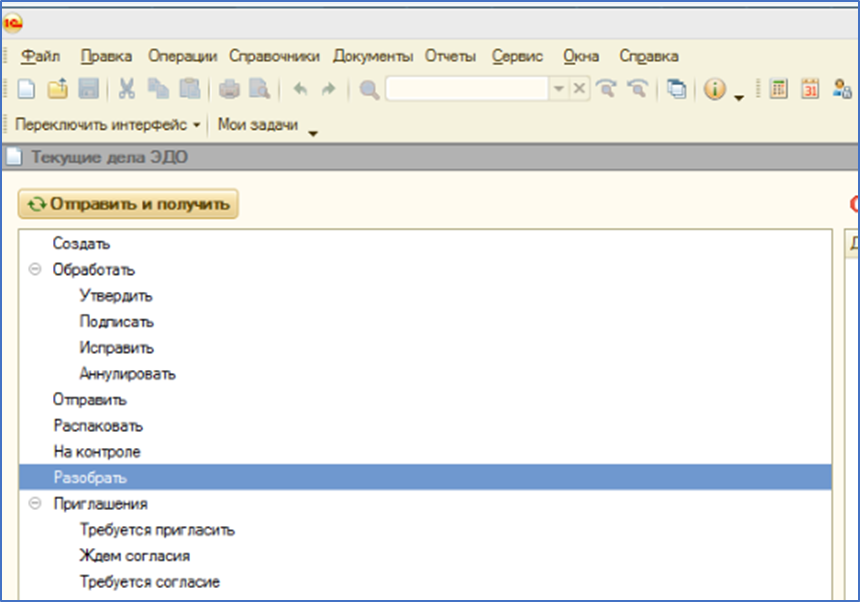Click the user lock icon
The image size is (860, 602).
coord(842,88)
